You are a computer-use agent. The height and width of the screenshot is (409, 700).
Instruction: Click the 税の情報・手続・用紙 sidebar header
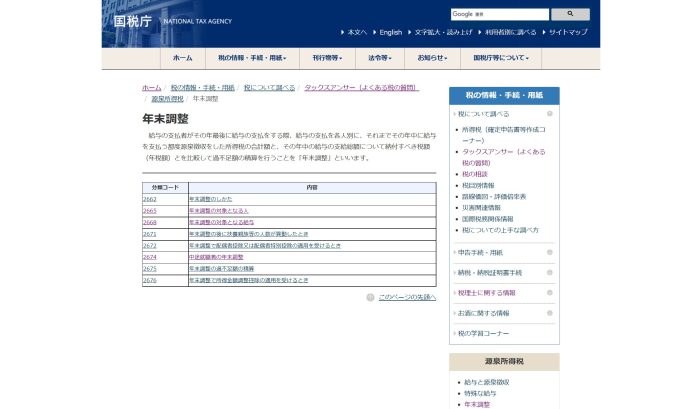(504, 96)
